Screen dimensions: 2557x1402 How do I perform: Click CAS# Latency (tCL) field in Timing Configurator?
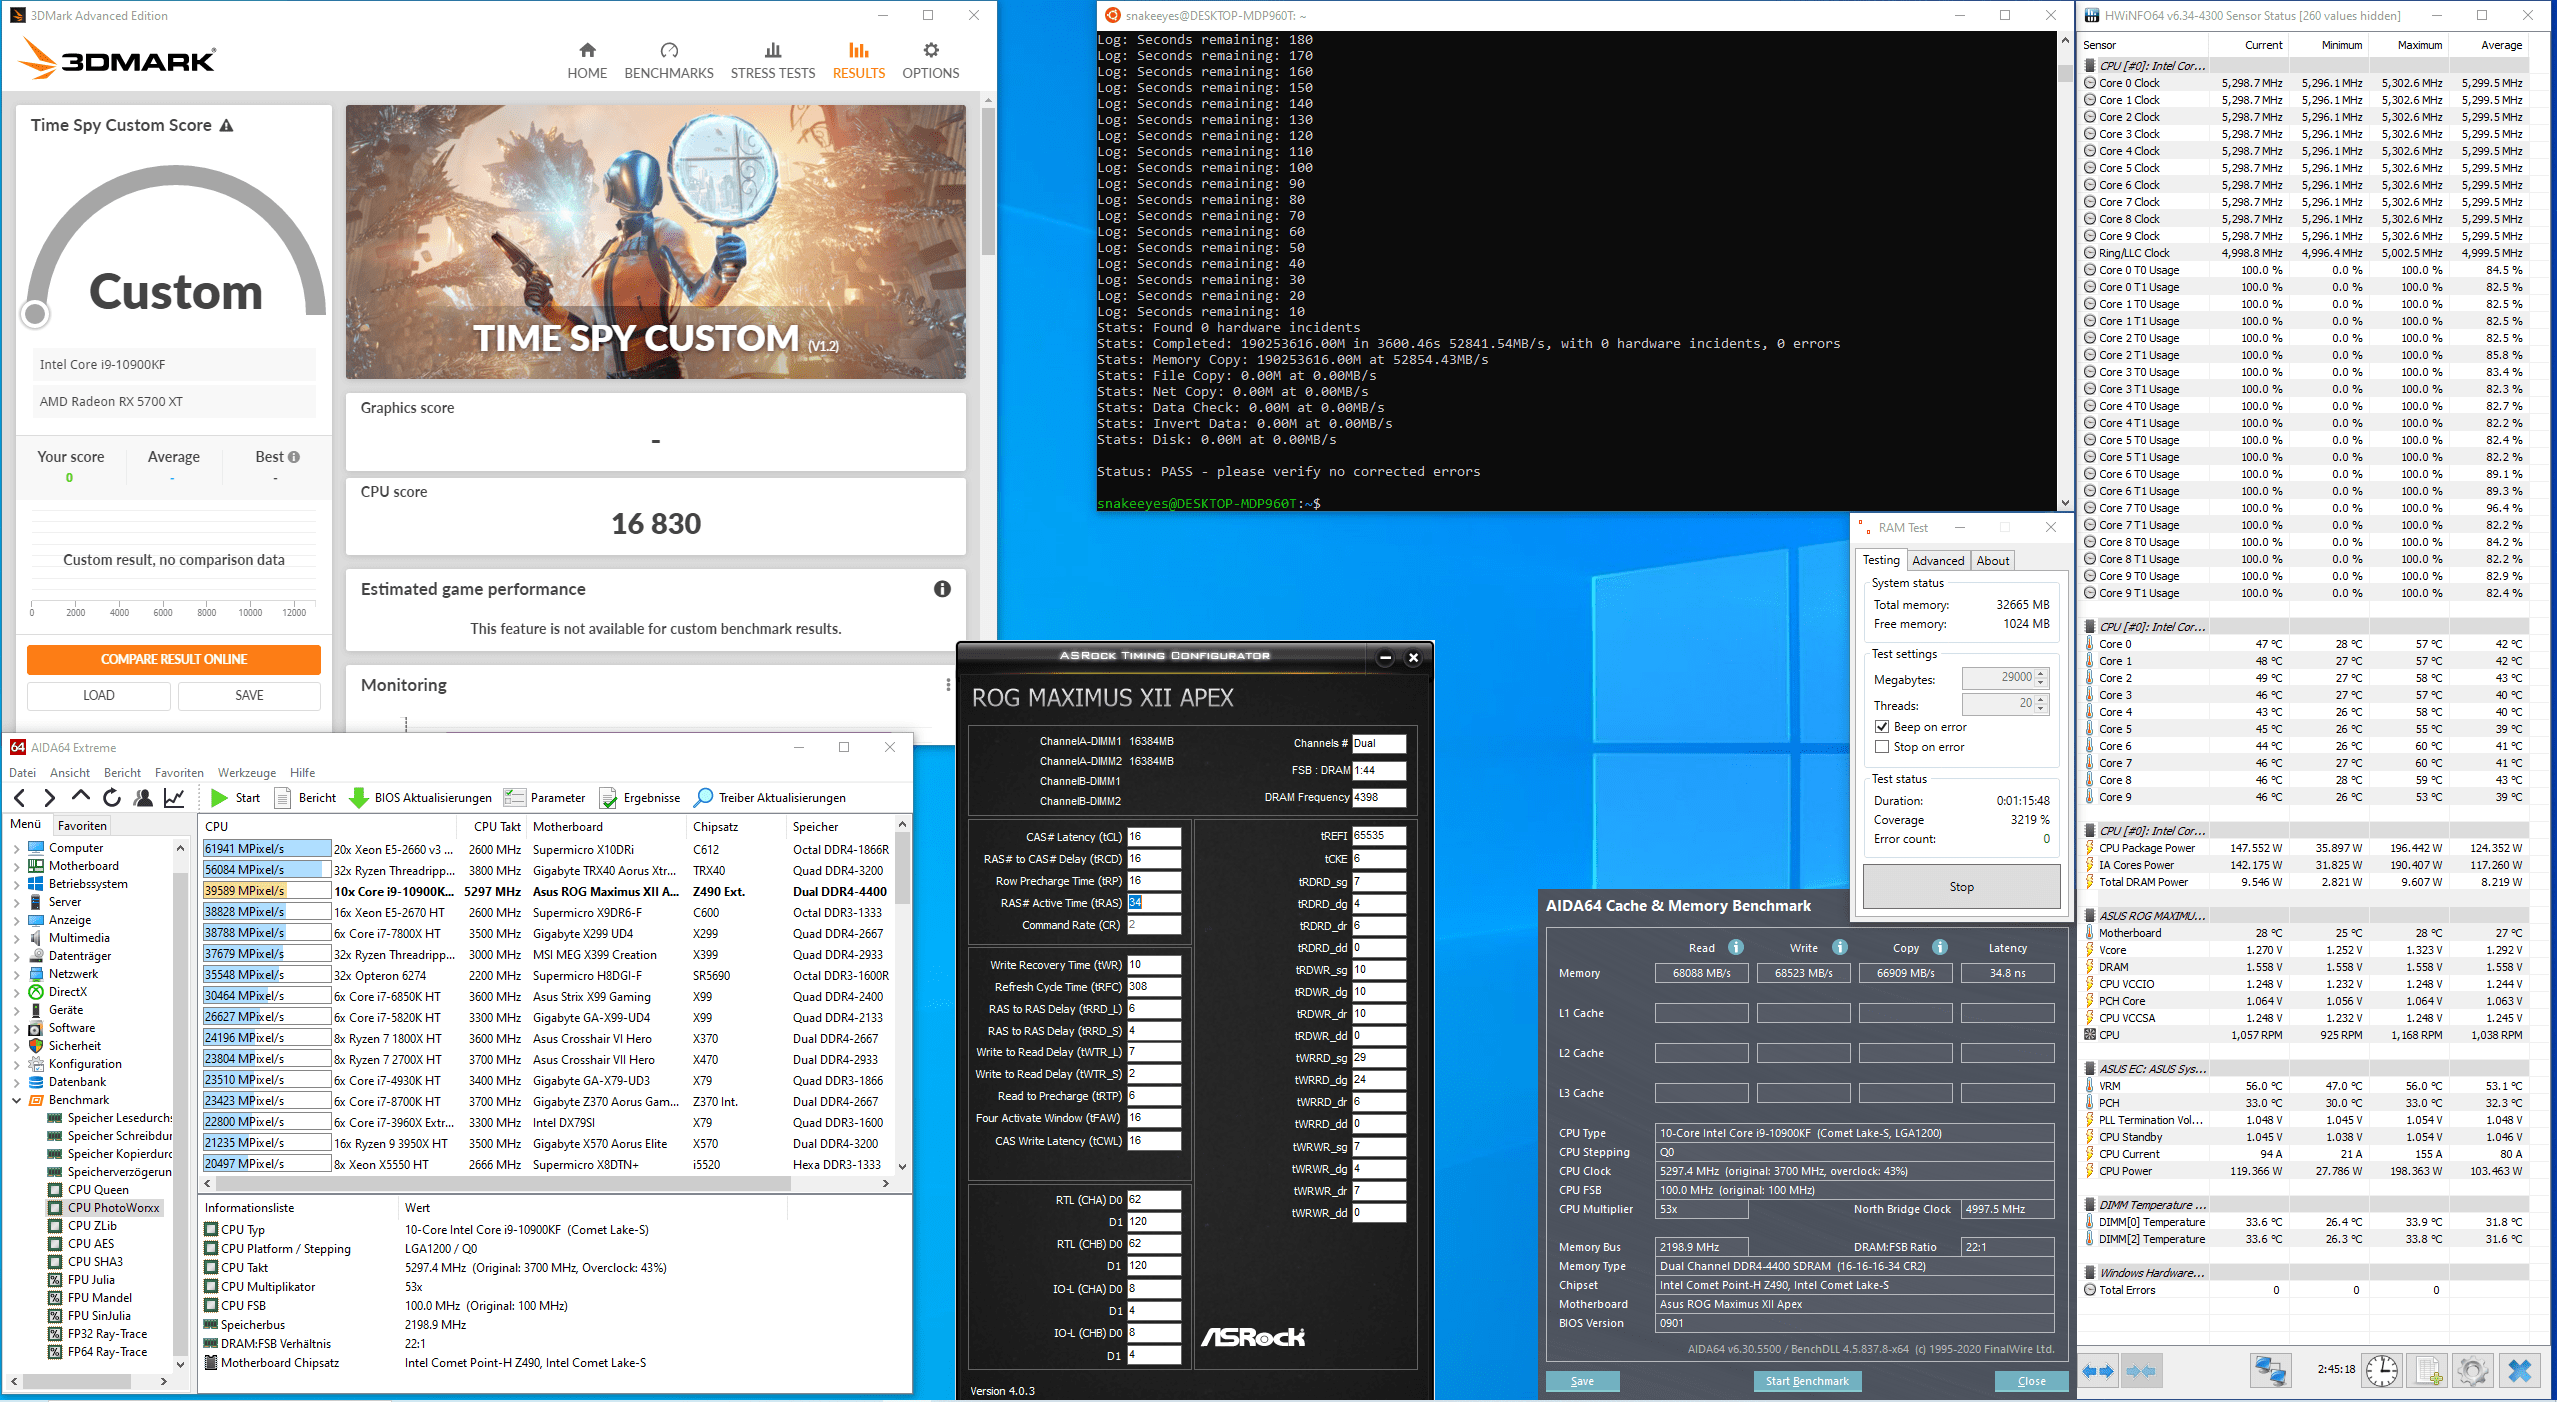click(x=1154, y=837)
